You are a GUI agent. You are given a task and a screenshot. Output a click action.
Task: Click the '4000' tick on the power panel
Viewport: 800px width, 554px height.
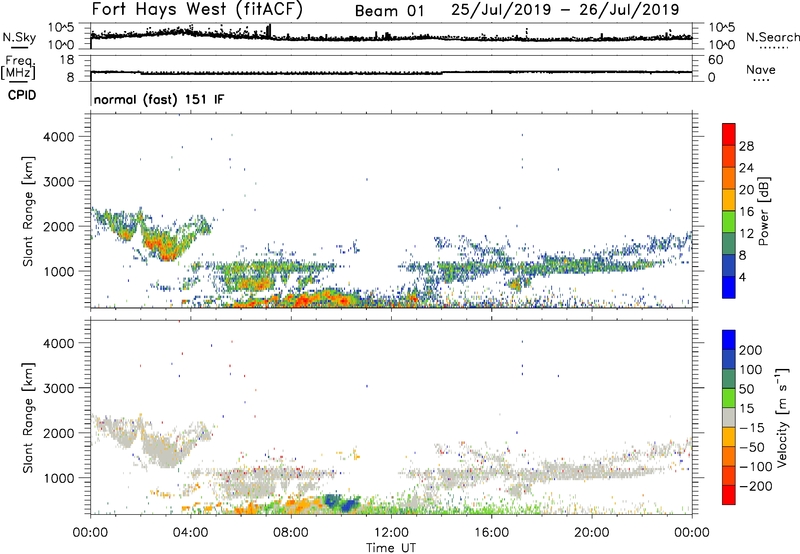[x=59, y=137]
